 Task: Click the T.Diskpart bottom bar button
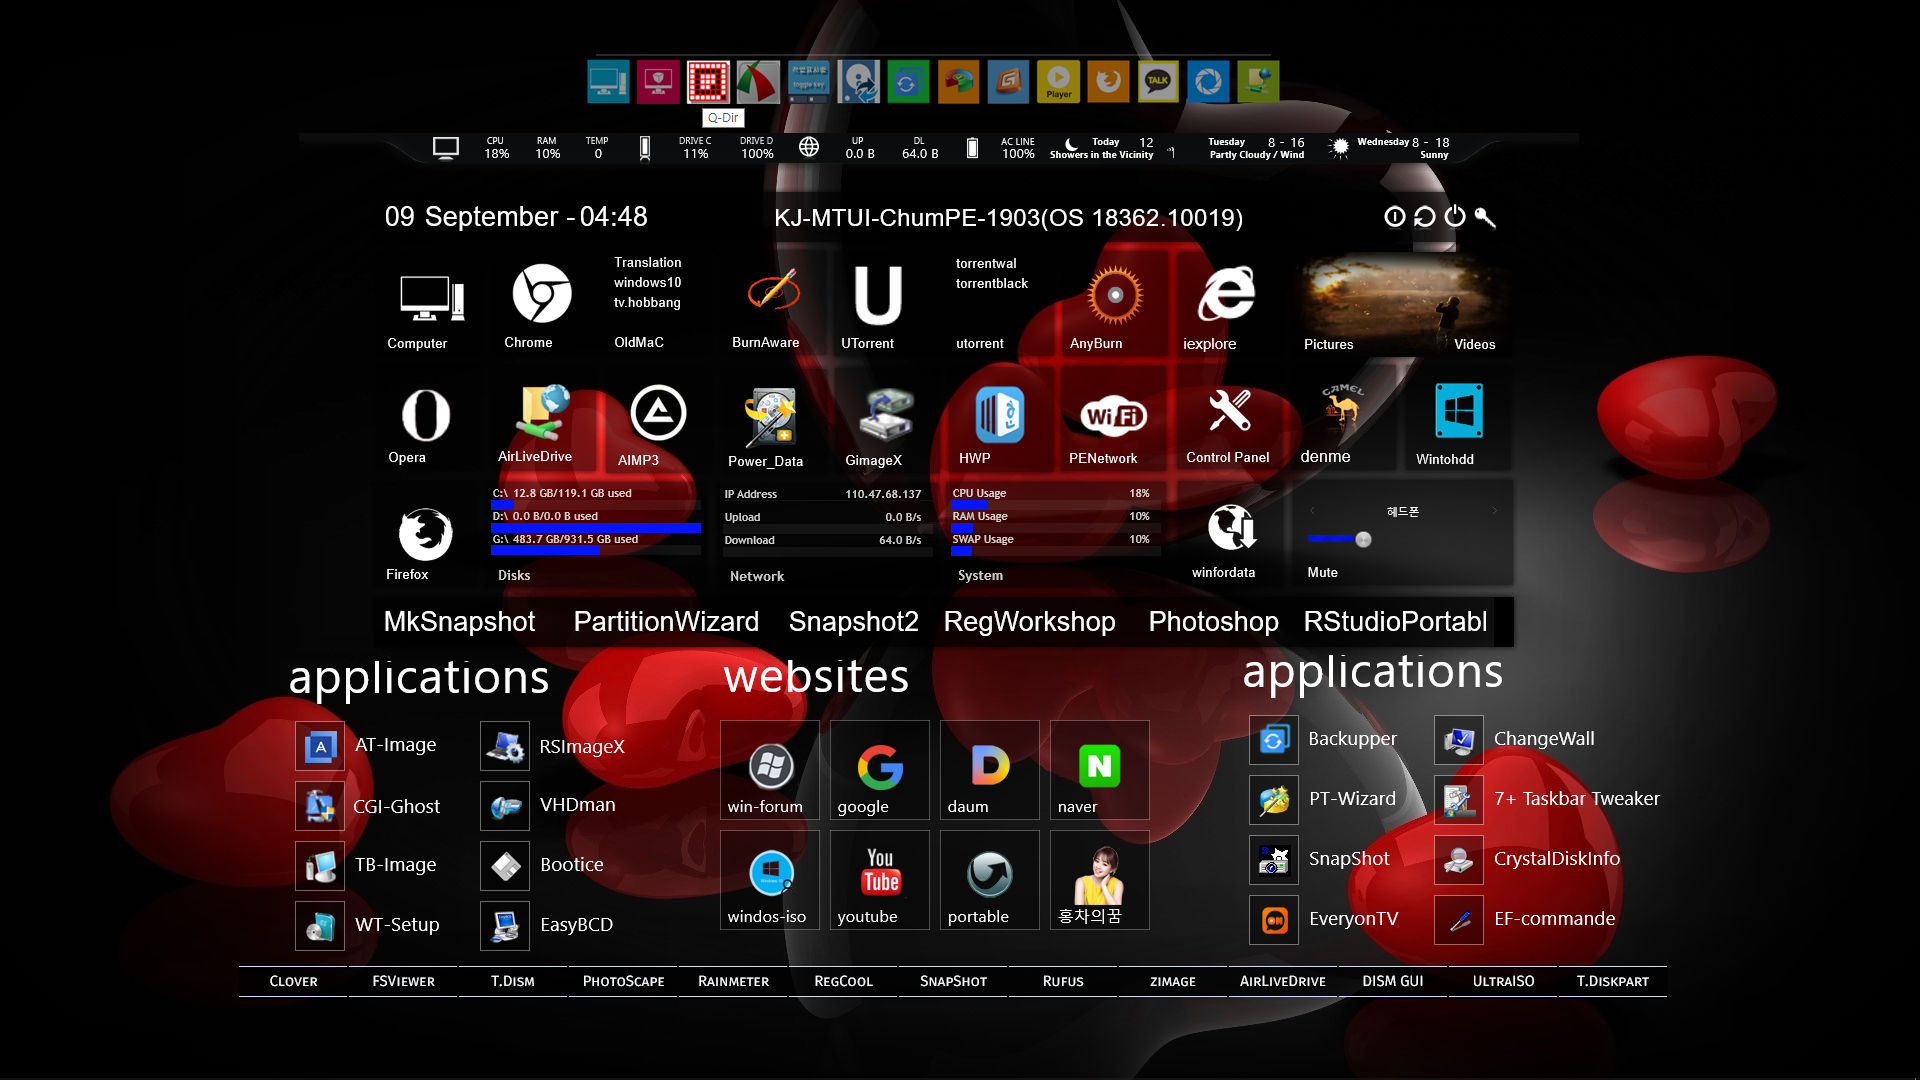1612,981
